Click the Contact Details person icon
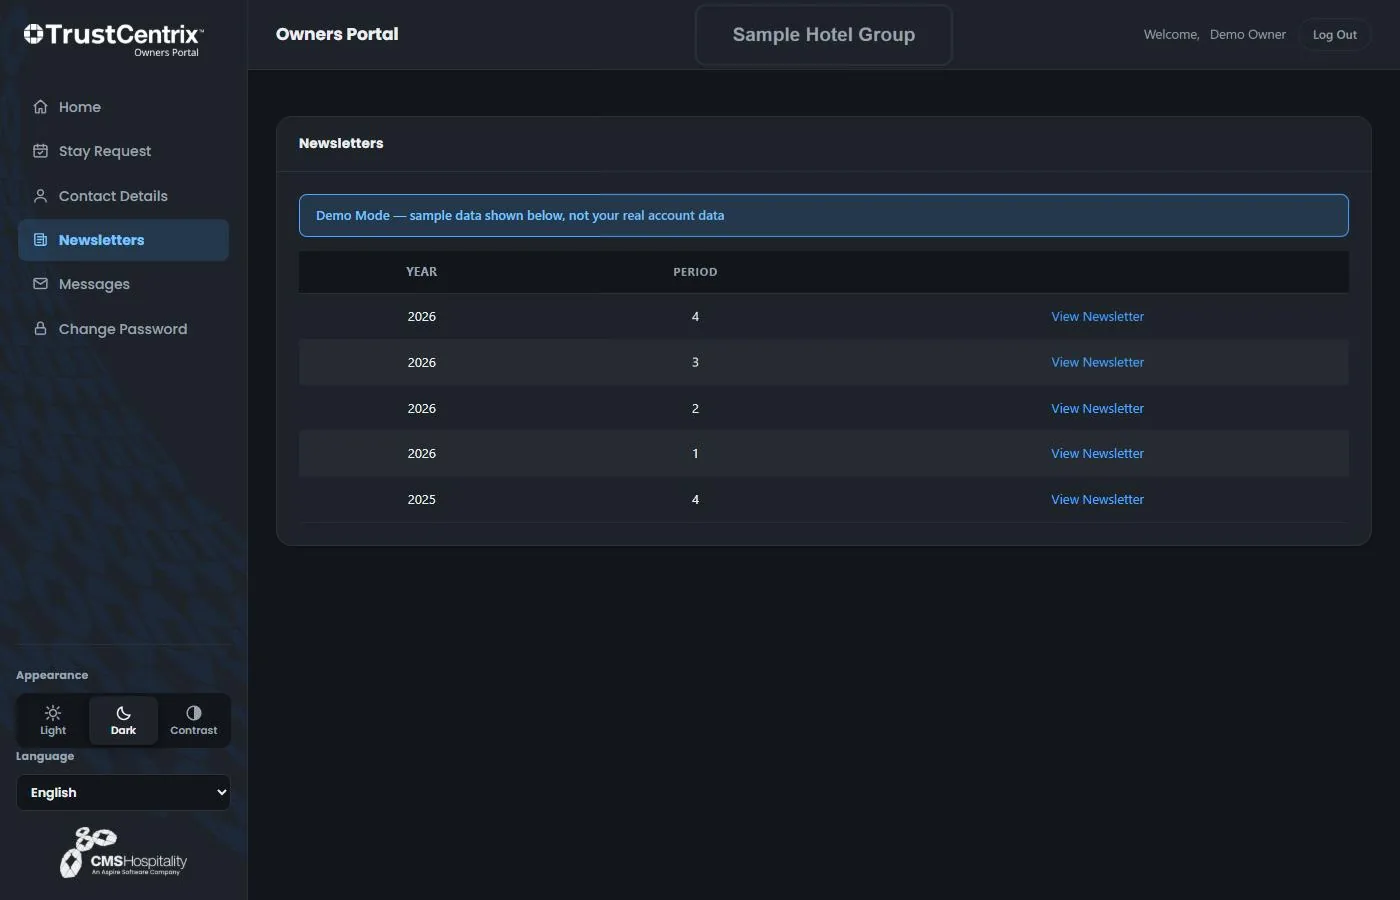Image resolution: width=1400 pixels, height=900 pixels. [x=40, y=196]
